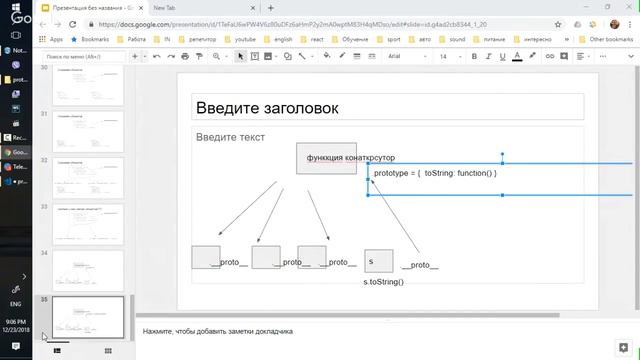This screenshot has width=640, height=360.
Task: Switch to filmstrip view
Action: [57, 351]
